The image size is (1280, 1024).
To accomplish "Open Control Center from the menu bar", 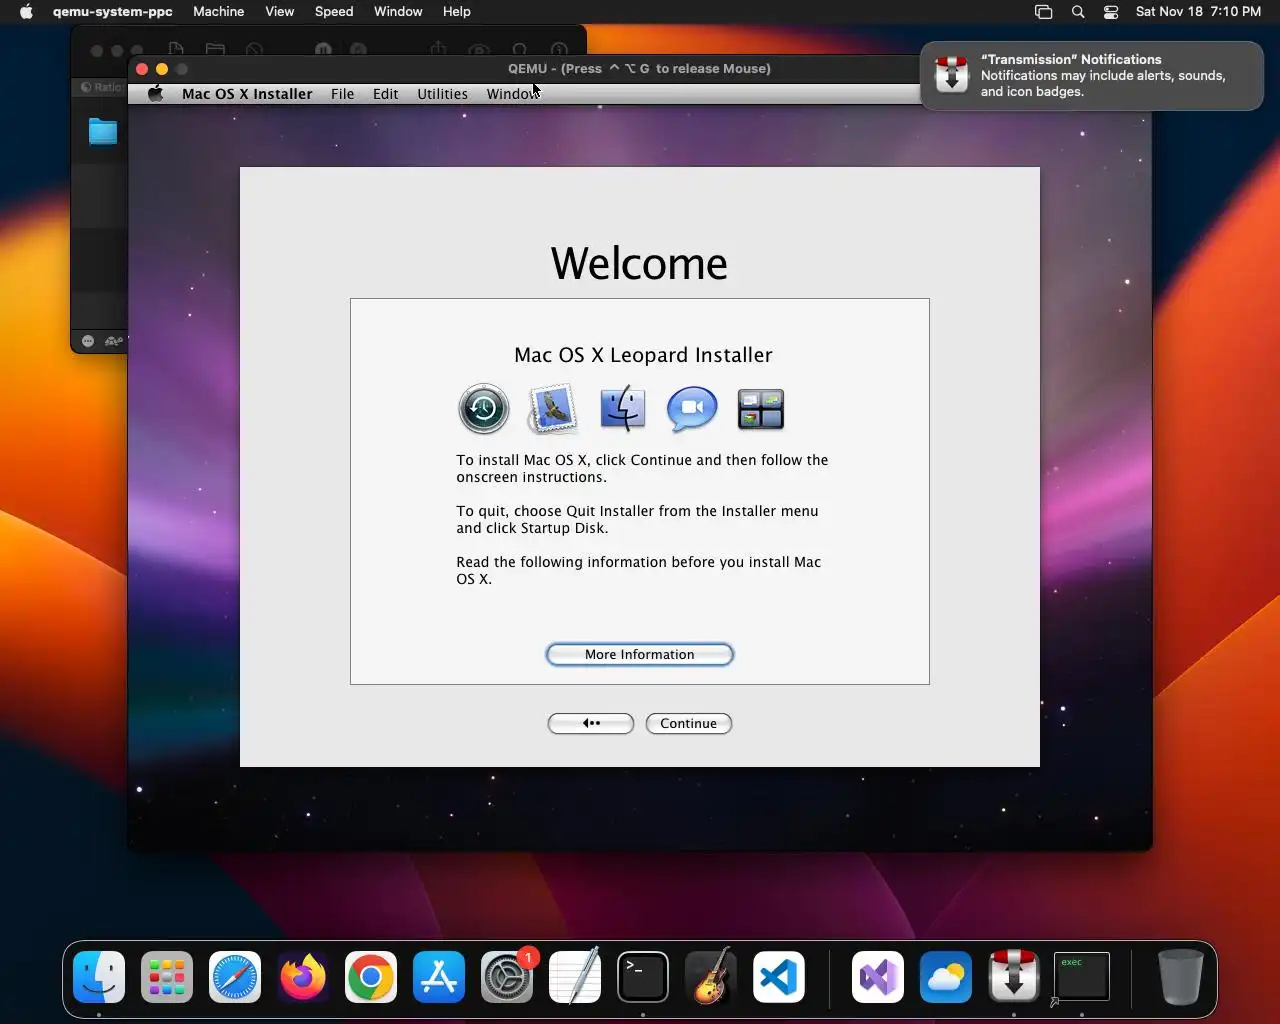I will click(x=1111, y=12).
